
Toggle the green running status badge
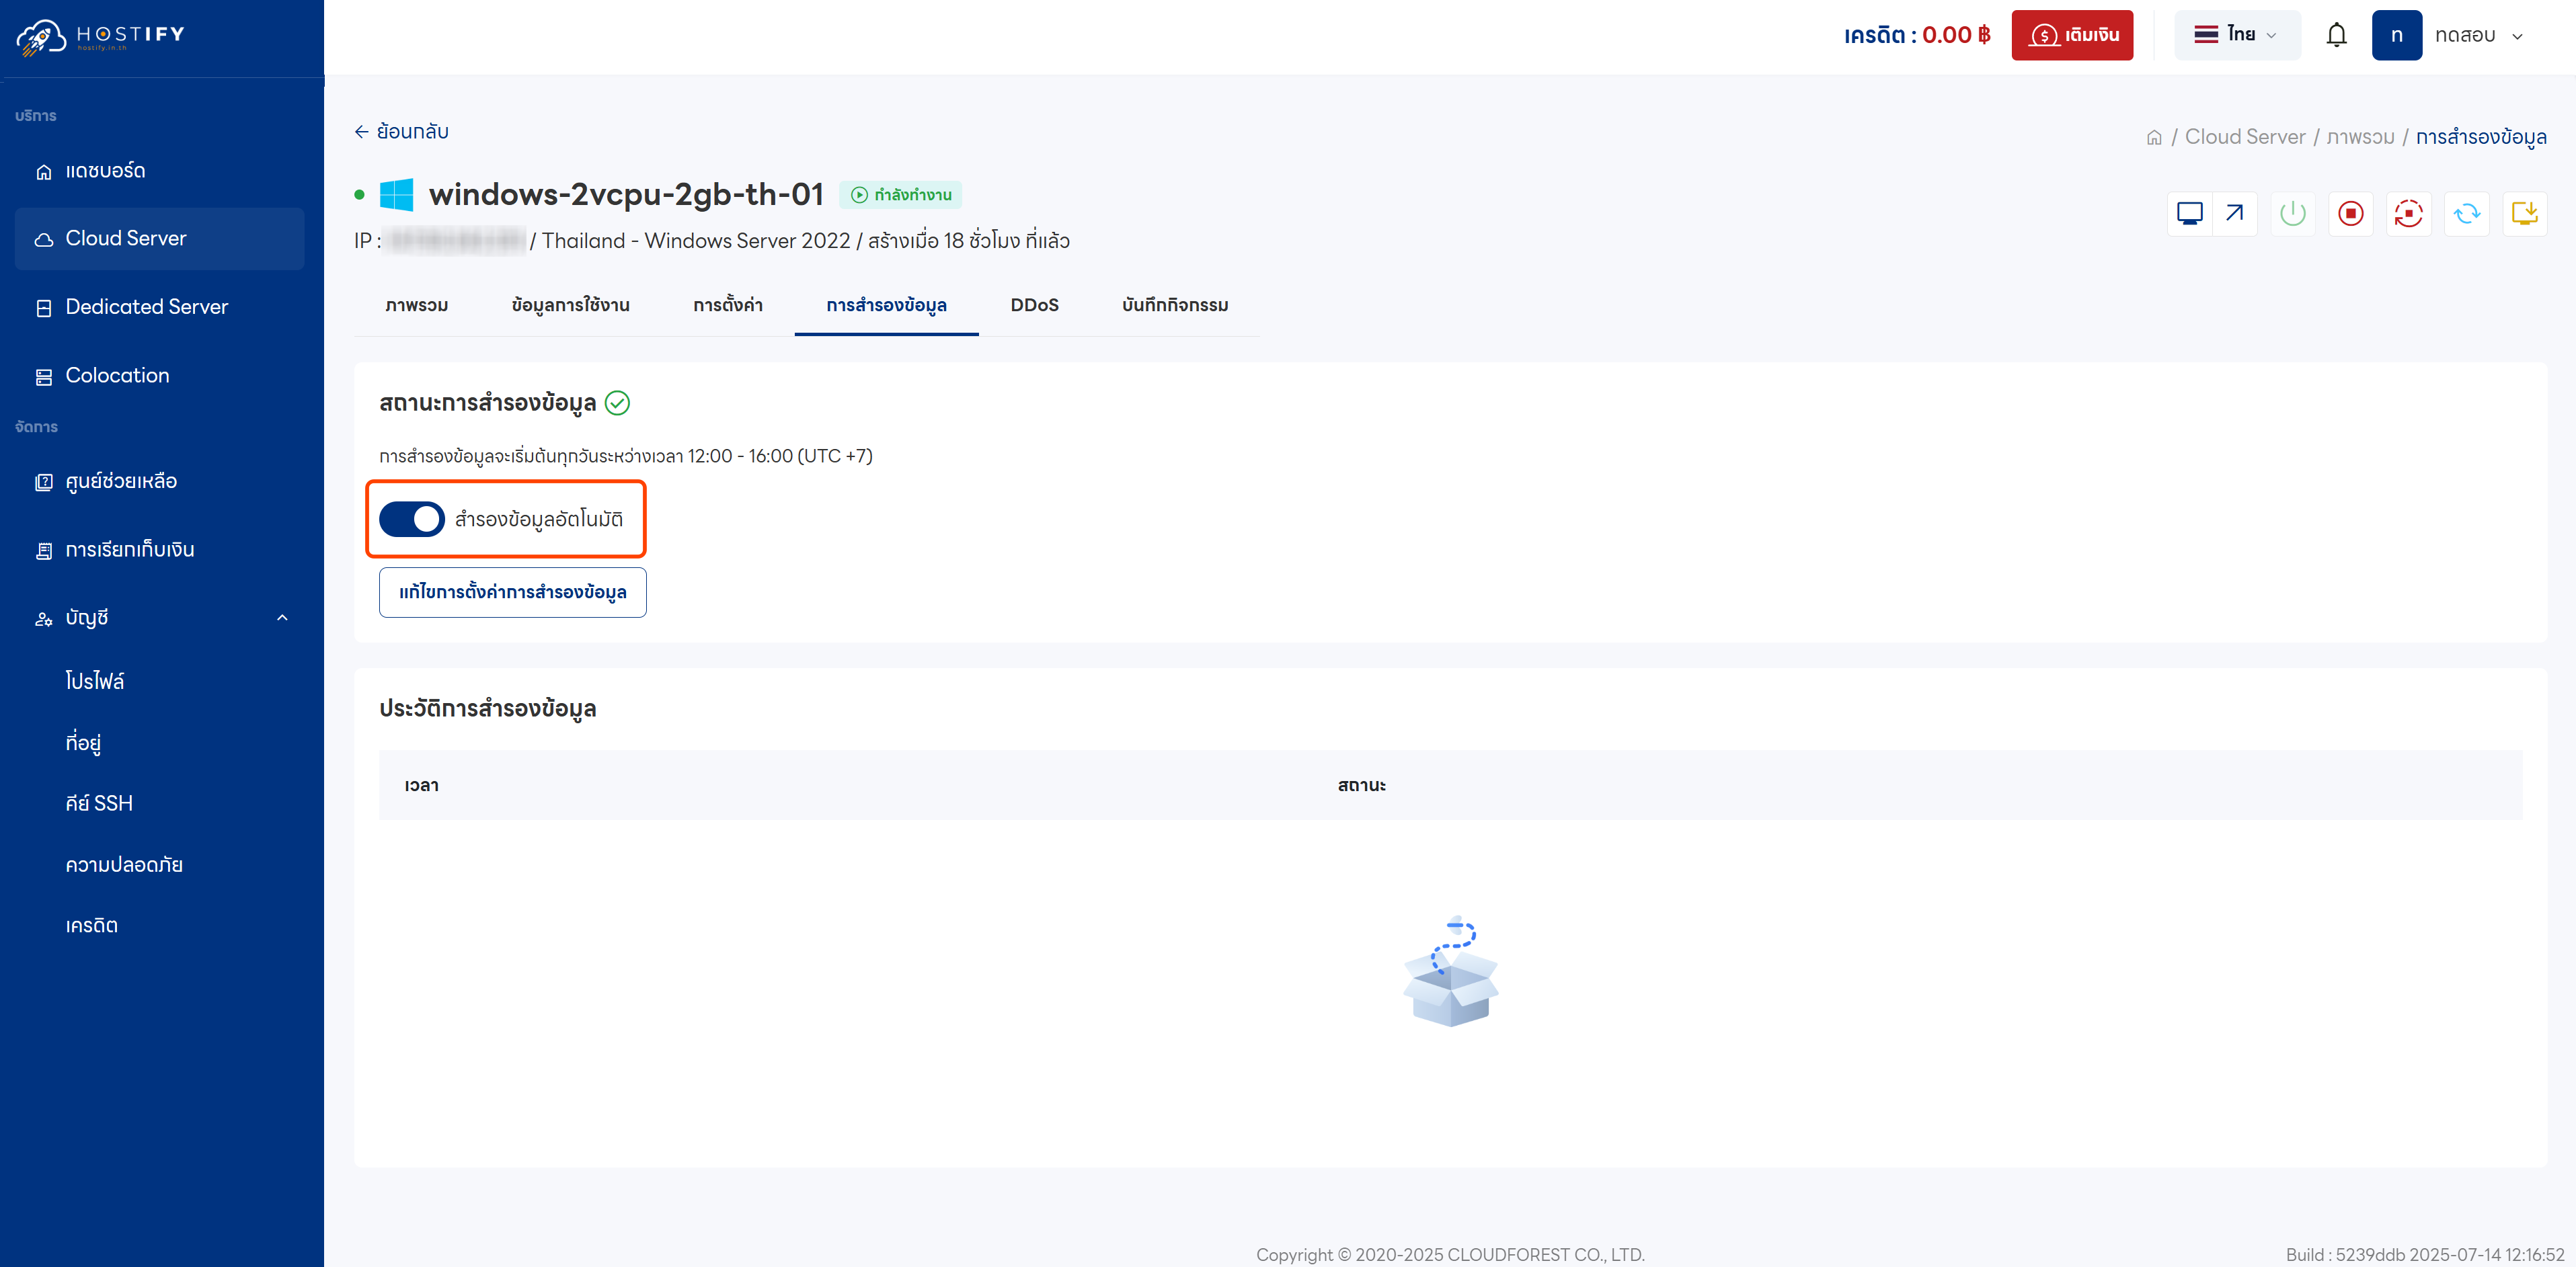pos(900,194)
